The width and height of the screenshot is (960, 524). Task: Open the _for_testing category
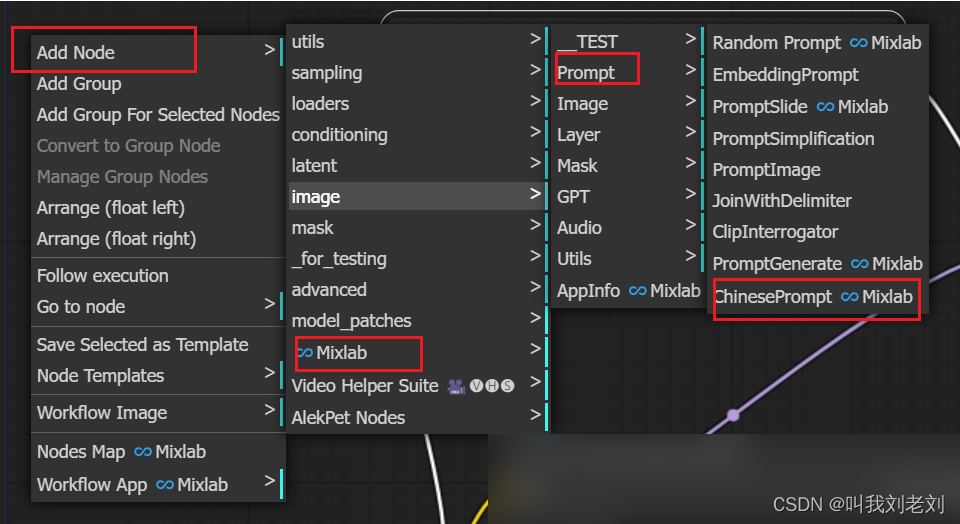416,259
